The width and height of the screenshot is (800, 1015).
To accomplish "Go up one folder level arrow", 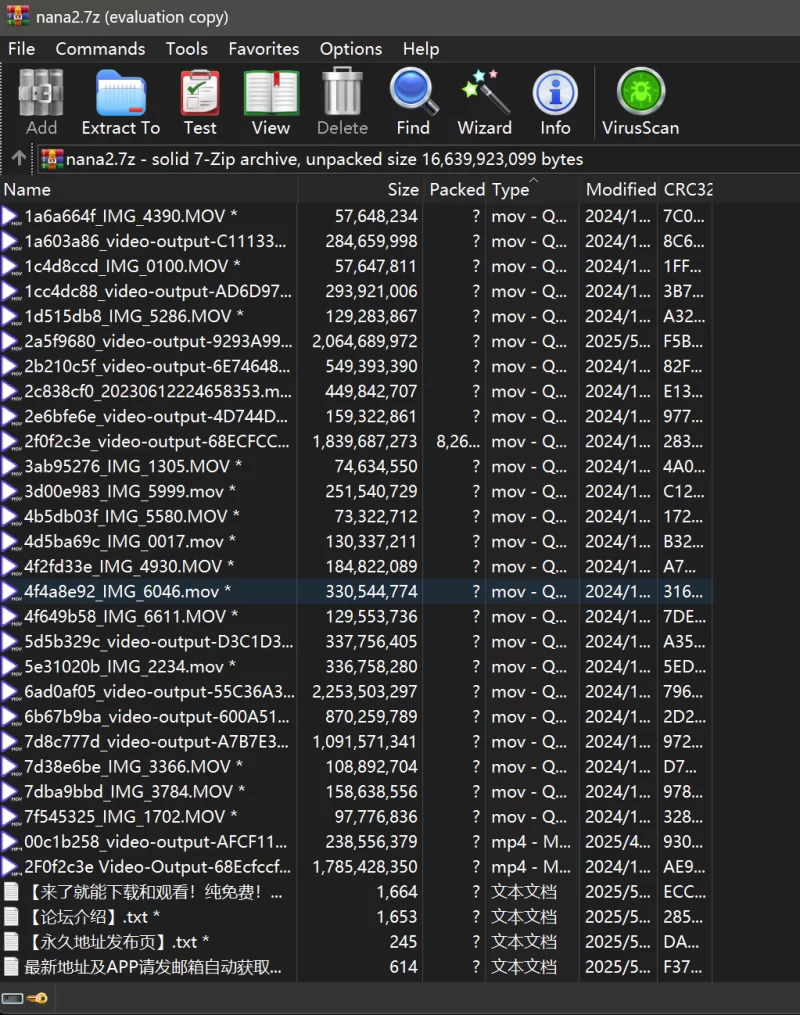I will point(18,159).
